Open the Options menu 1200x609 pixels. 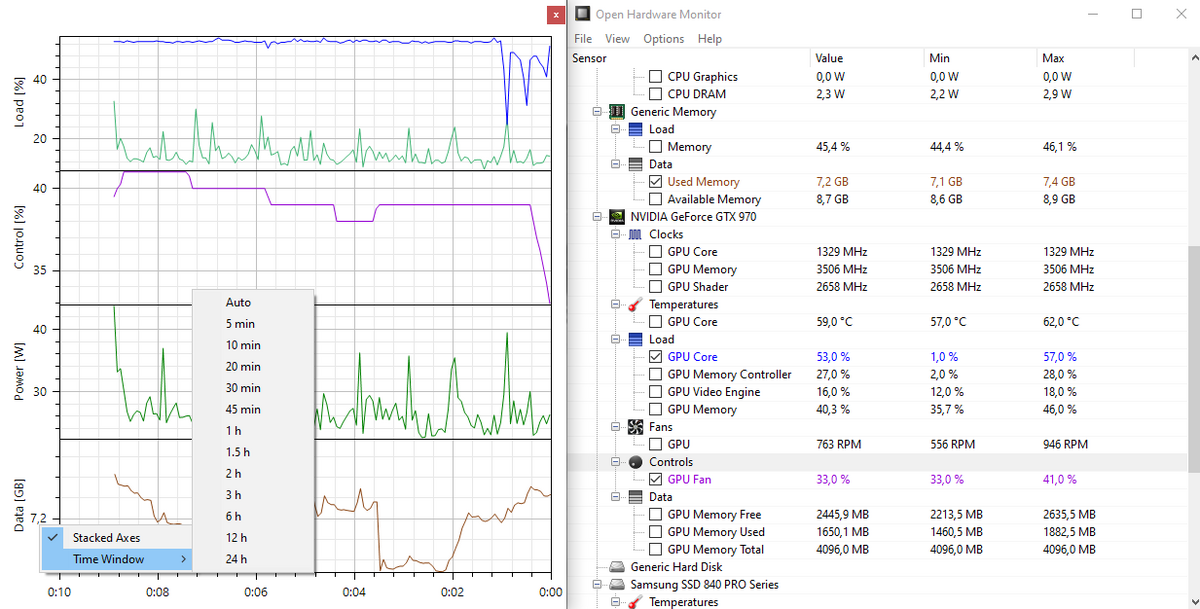tap(664, 39)
